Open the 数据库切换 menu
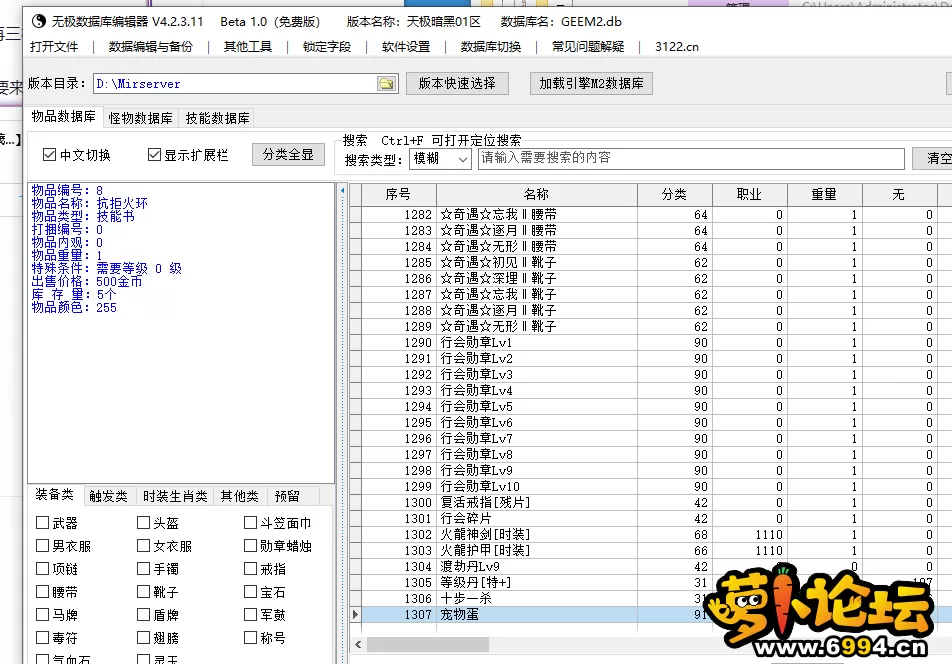Image resolution: width=952 pixels, height=664 pixels. click(490, 47)
